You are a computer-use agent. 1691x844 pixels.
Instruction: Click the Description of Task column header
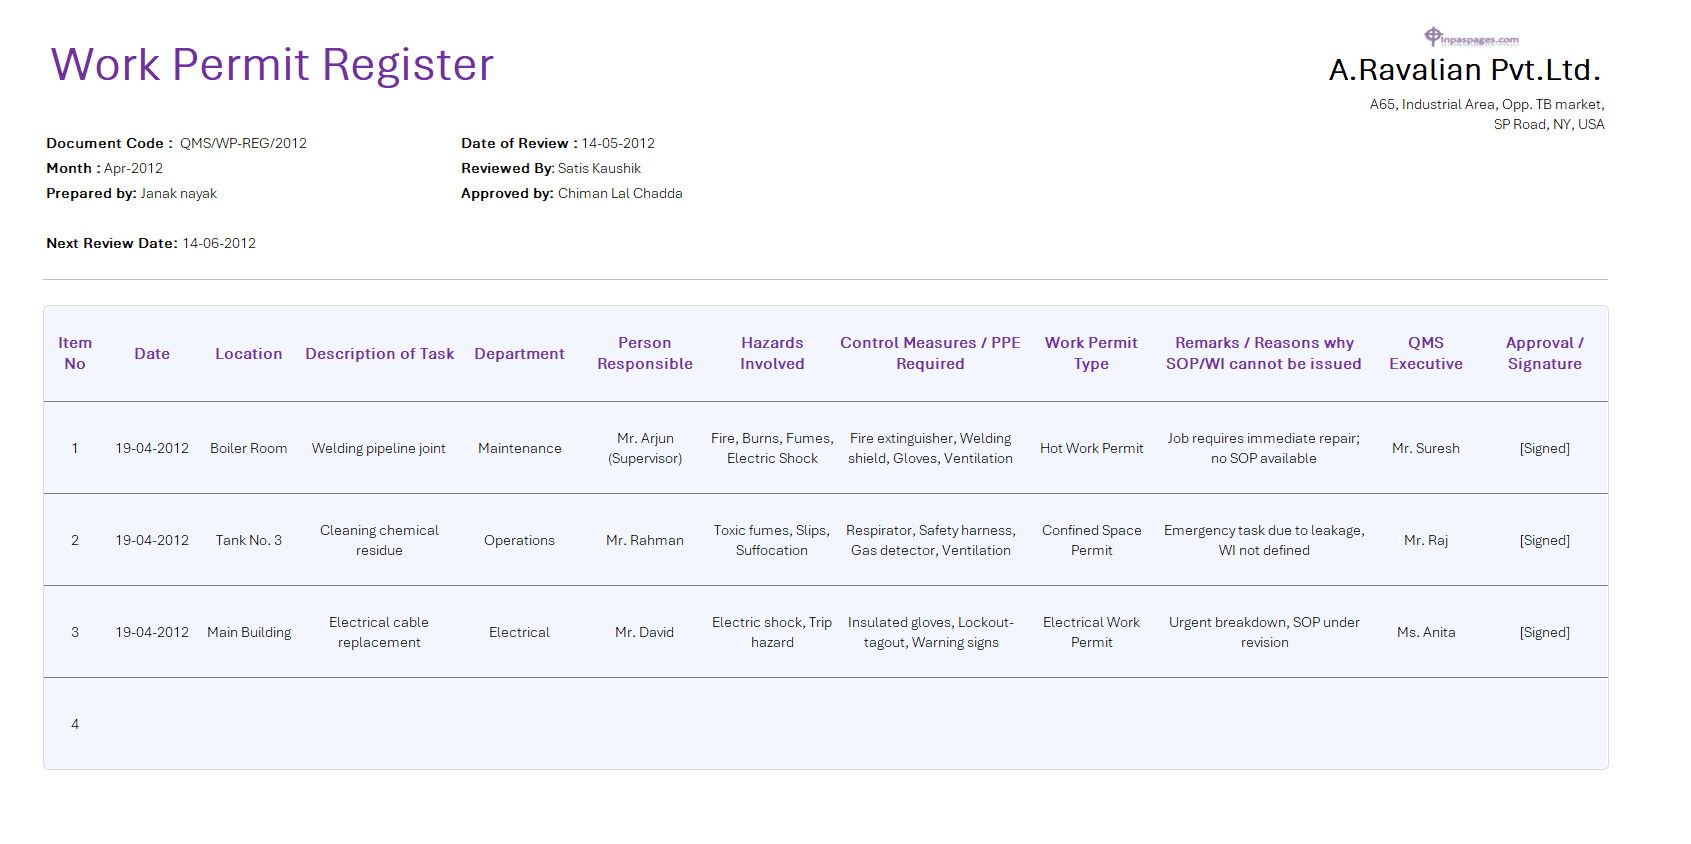click(379, 354)
